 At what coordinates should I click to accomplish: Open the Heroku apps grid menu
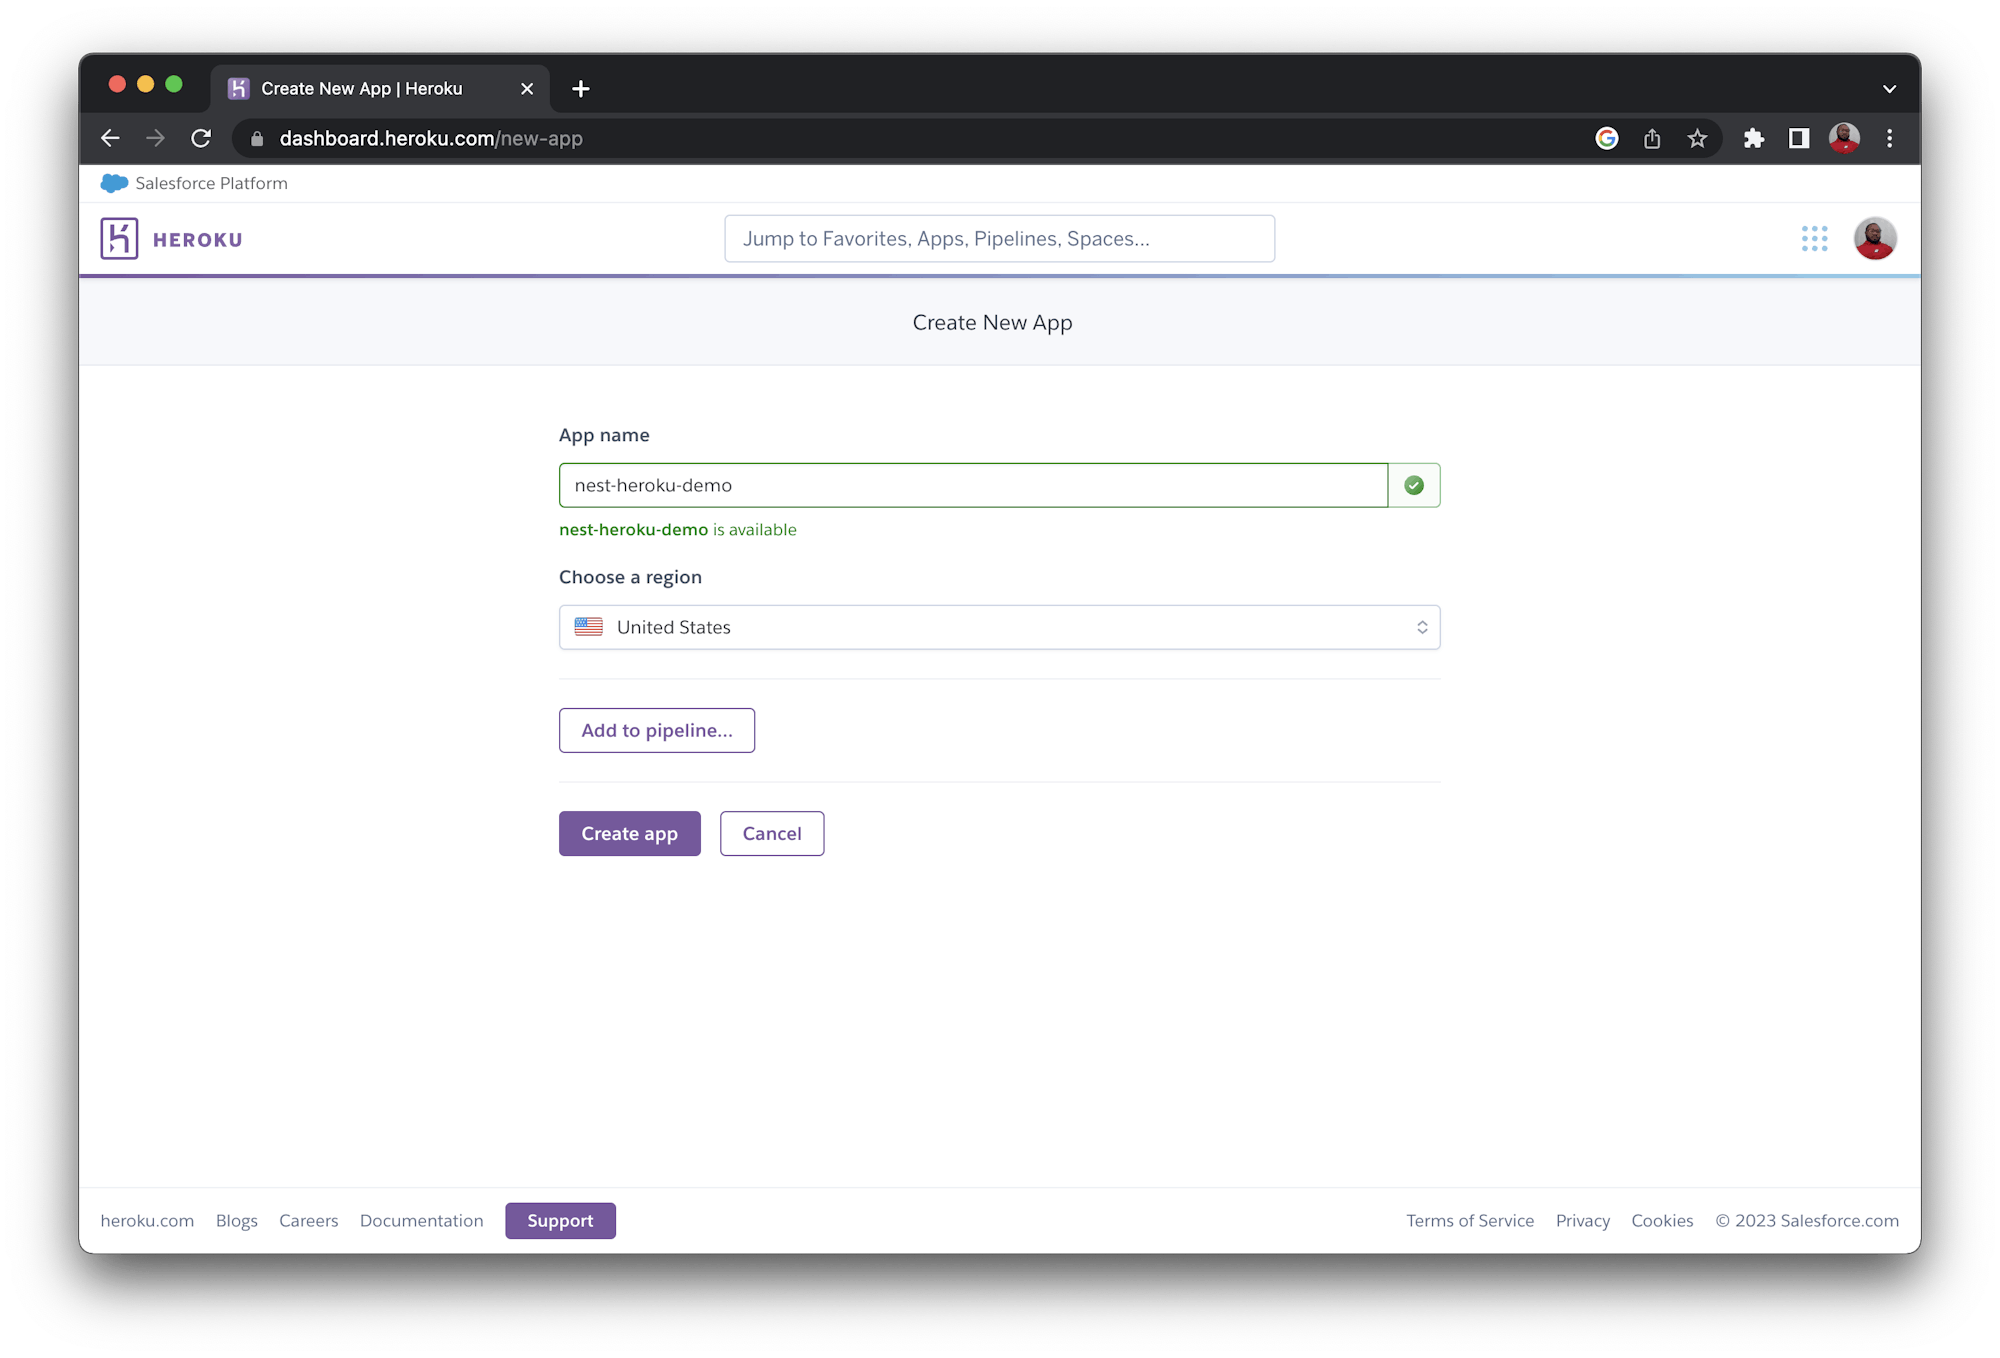[1814, 238]
